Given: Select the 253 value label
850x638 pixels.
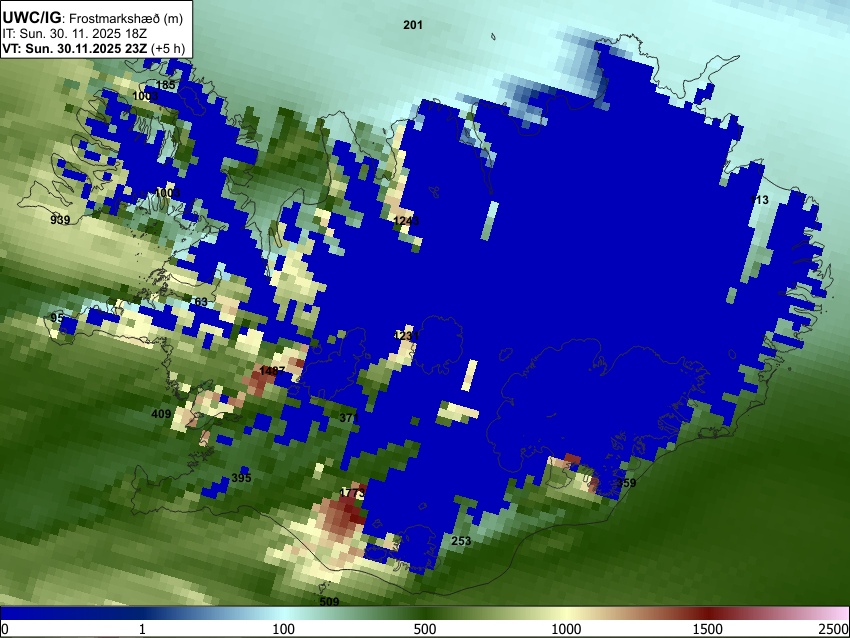Looking at the screenshot, I should (x=461, y=541).
